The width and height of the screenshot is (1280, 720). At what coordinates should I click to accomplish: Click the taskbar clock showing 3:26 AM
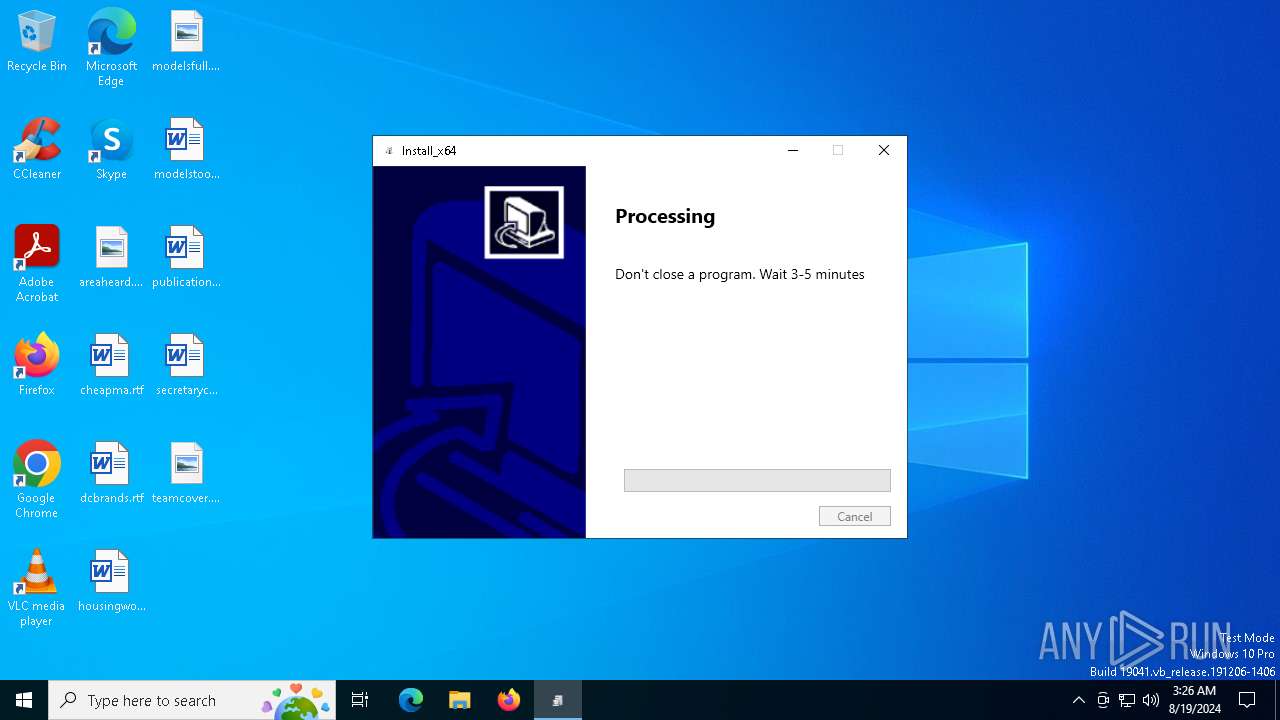click(1194, 700)
